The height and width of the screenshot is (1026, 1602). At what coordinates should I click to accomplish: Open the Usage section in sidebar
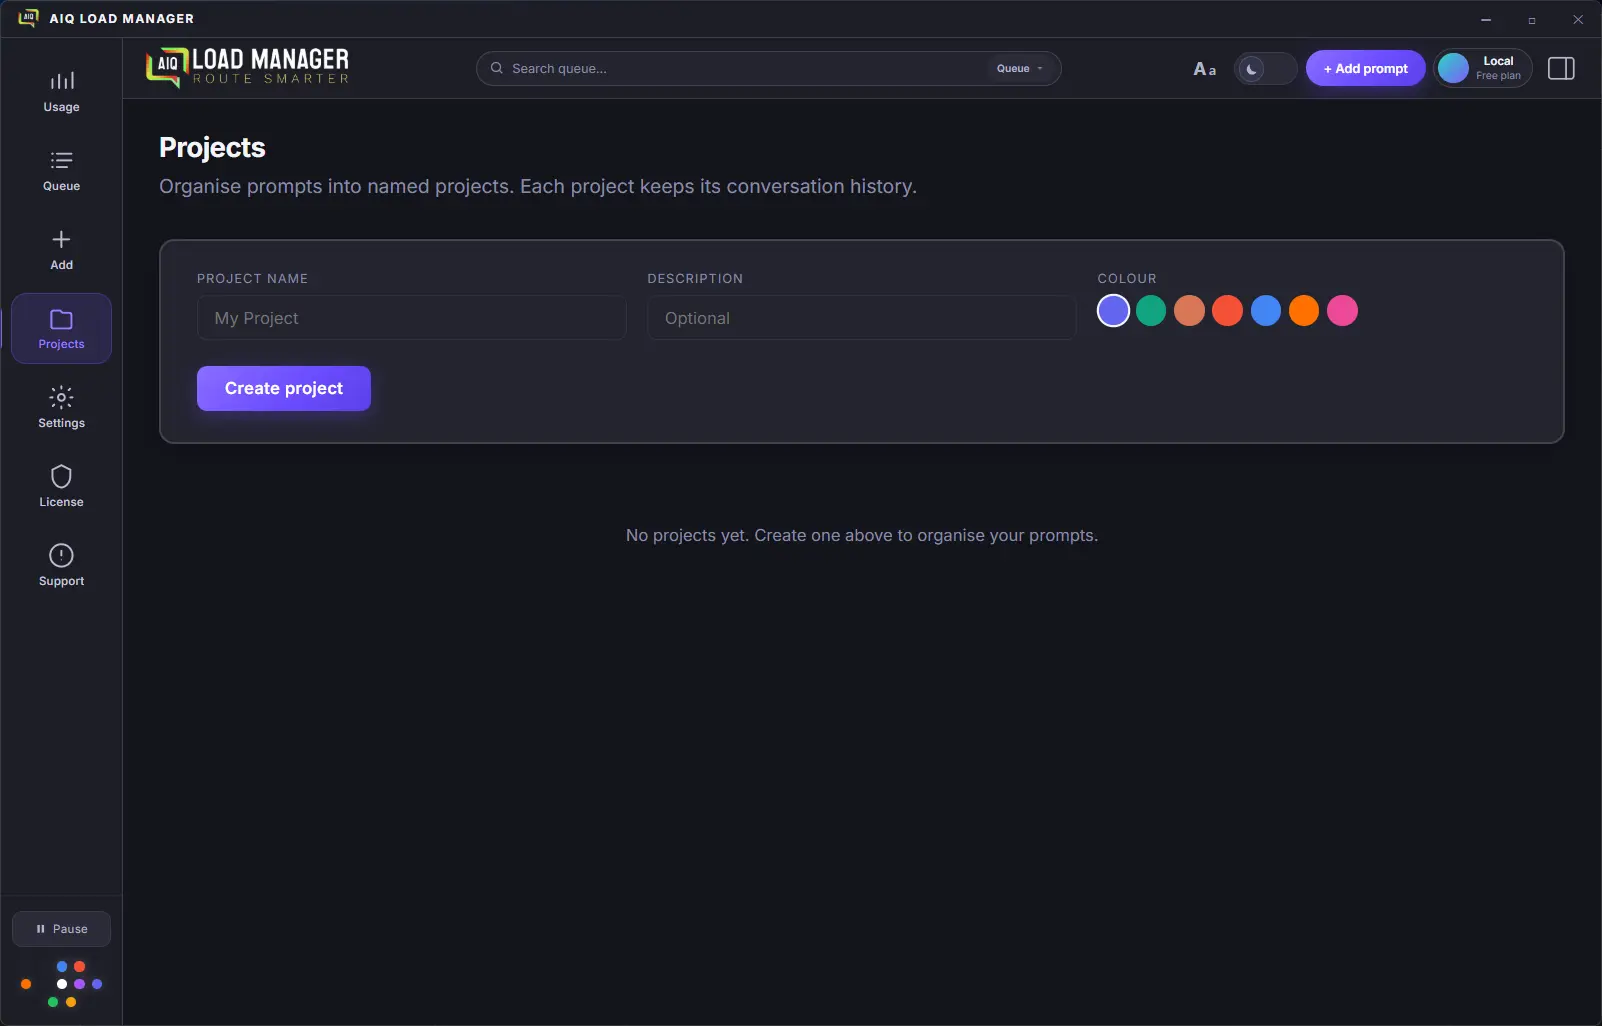pos(61,91)
